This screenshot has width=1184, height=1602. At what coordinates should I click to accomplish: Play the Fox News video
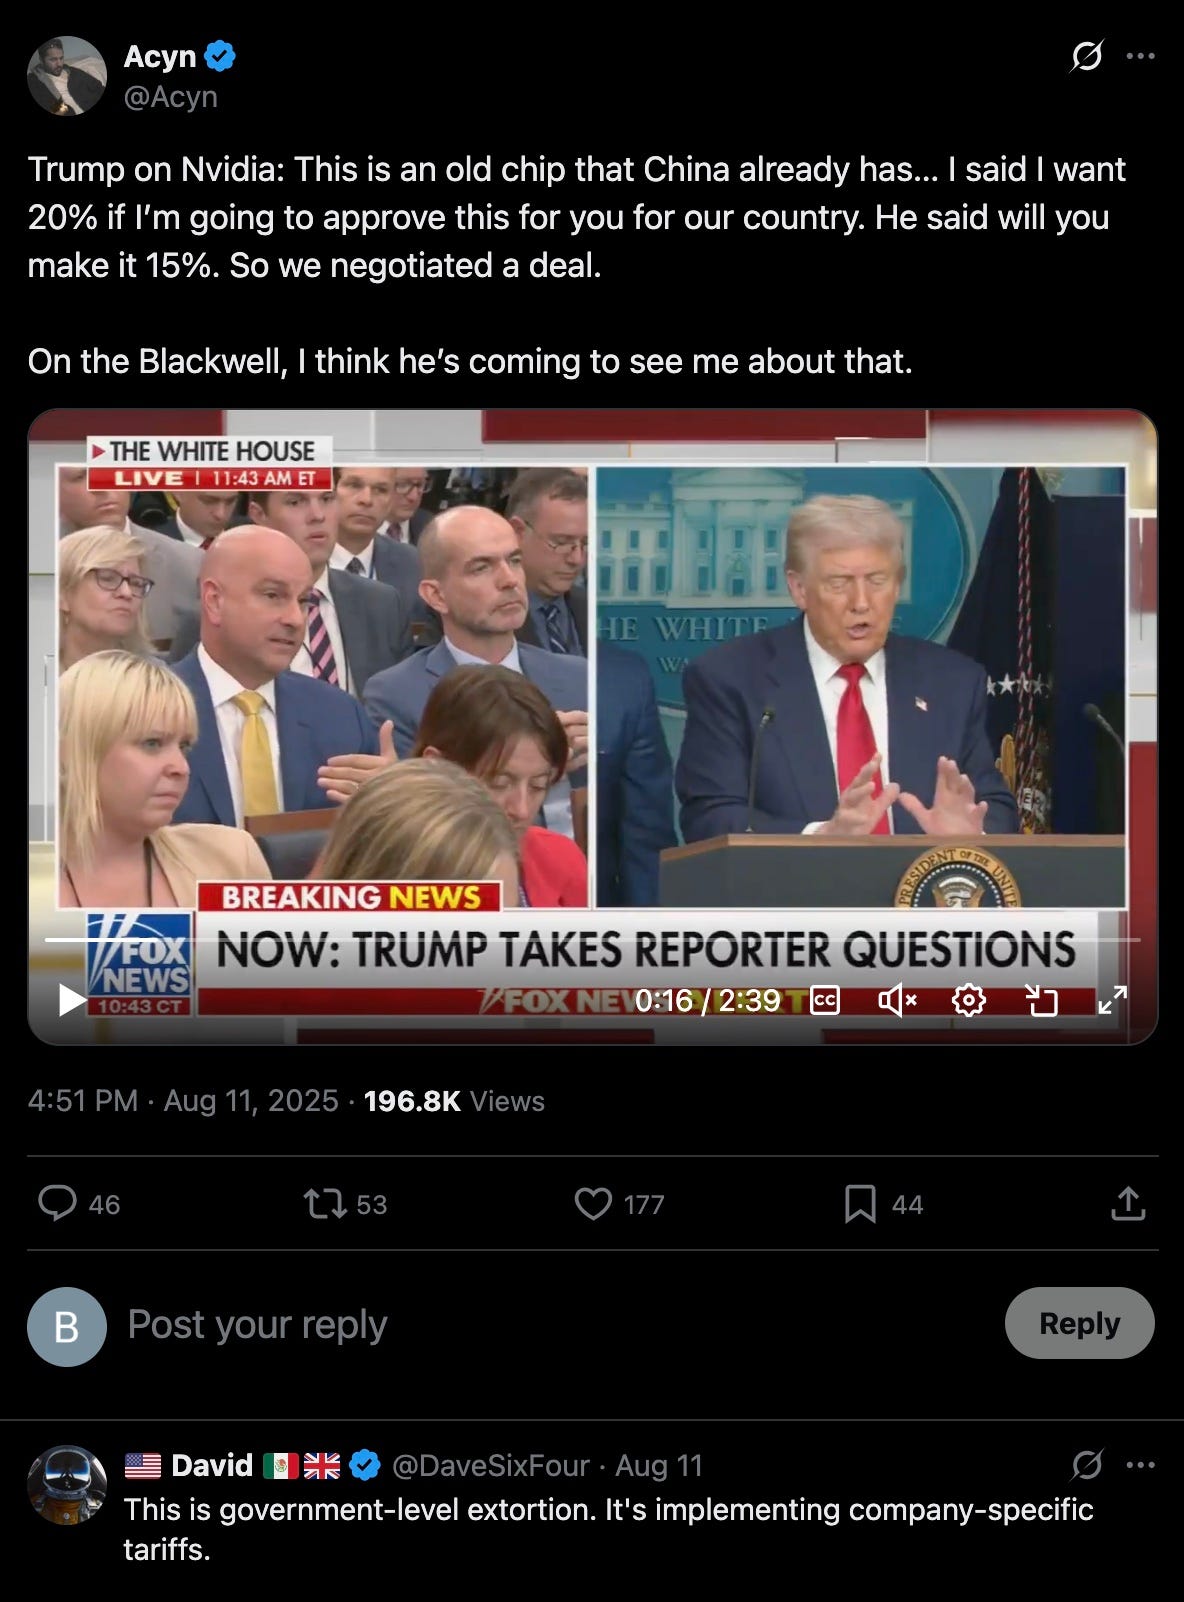(x=71, y=1000)
